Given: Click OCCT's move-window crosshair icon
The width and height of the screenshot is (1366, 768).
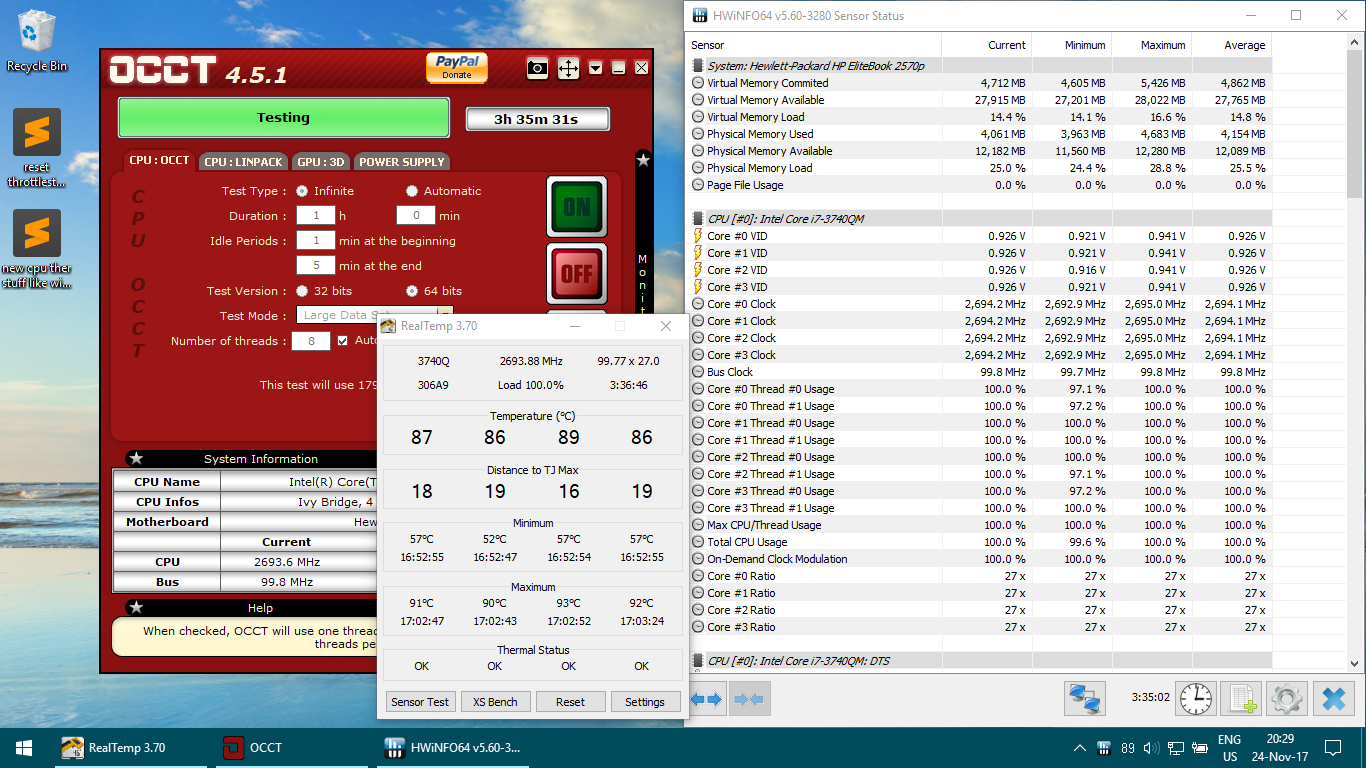Looking at the screenshot, I should [568, 68].
